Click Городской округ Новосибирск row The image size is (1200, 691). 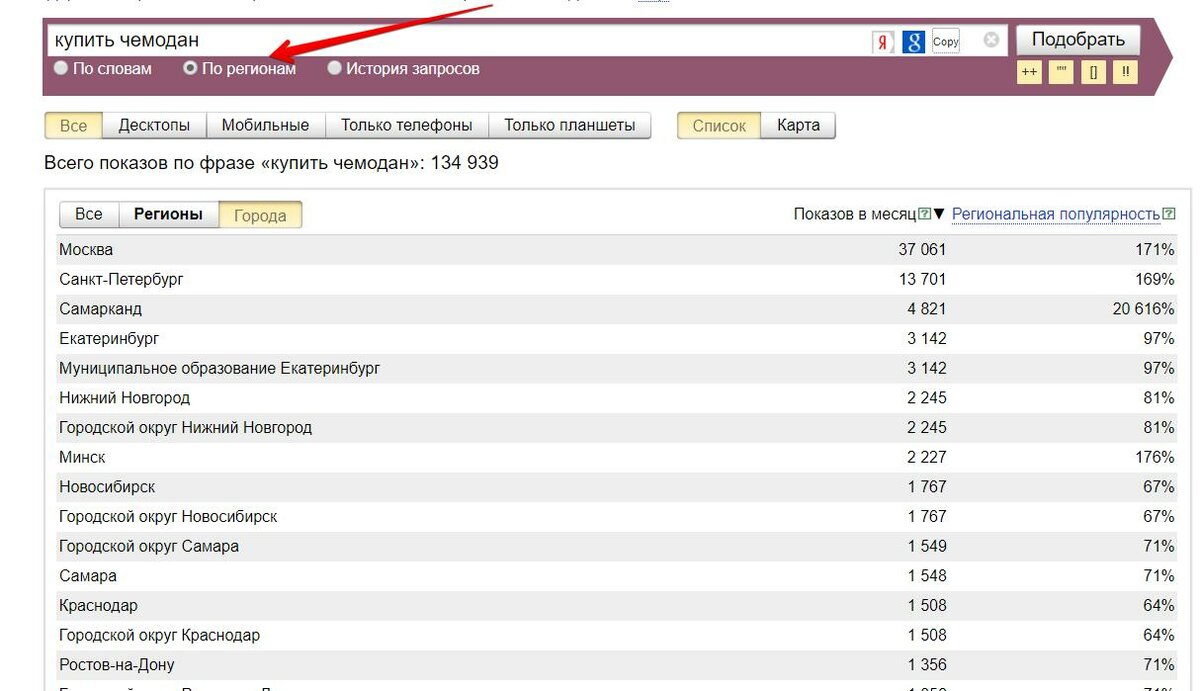[x=617, y=516]
